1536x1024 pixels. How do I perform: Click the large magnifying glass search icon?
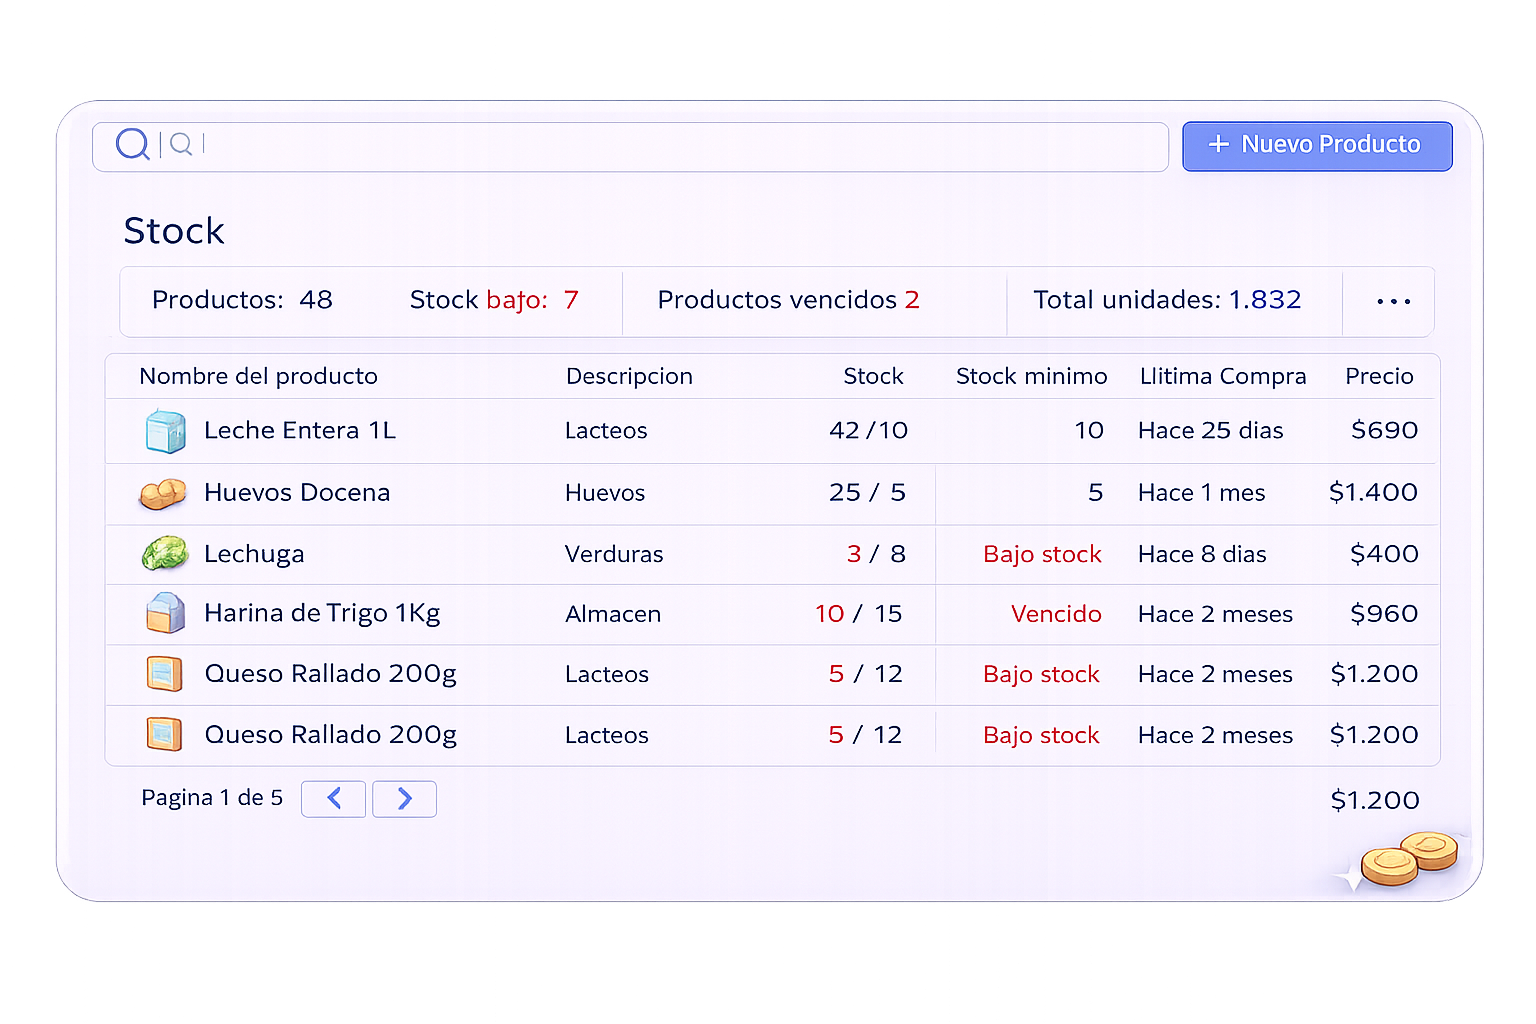[132, 145]
